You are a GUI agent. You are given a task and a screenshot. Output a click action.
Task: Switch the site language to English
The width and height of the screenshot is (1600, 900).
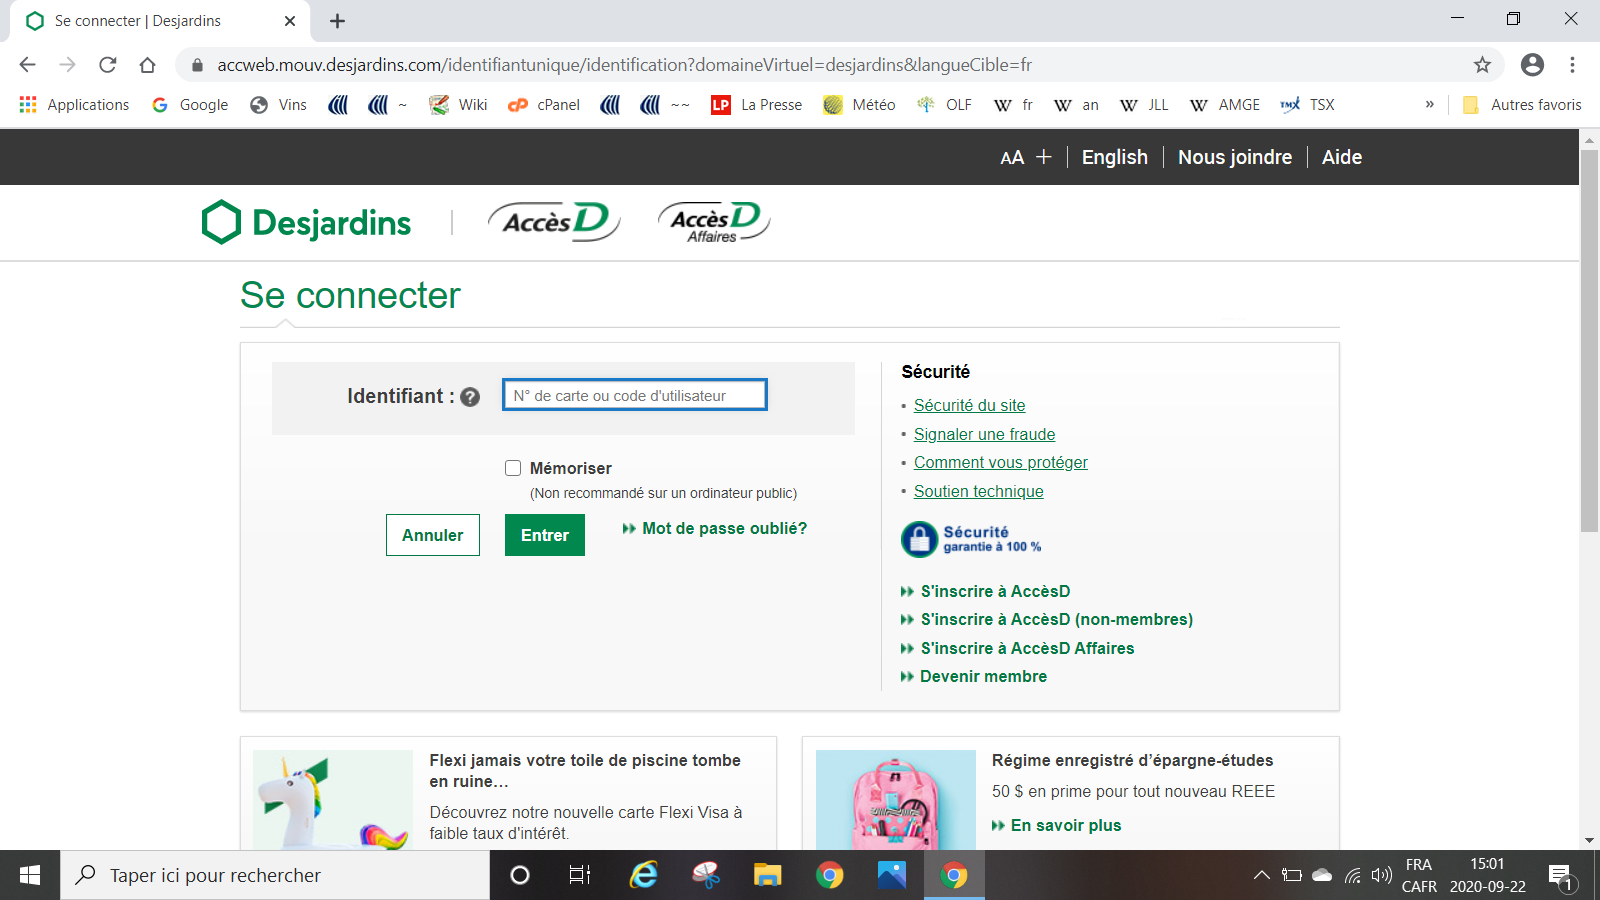pyautogui.click(x=1115, y=157)
